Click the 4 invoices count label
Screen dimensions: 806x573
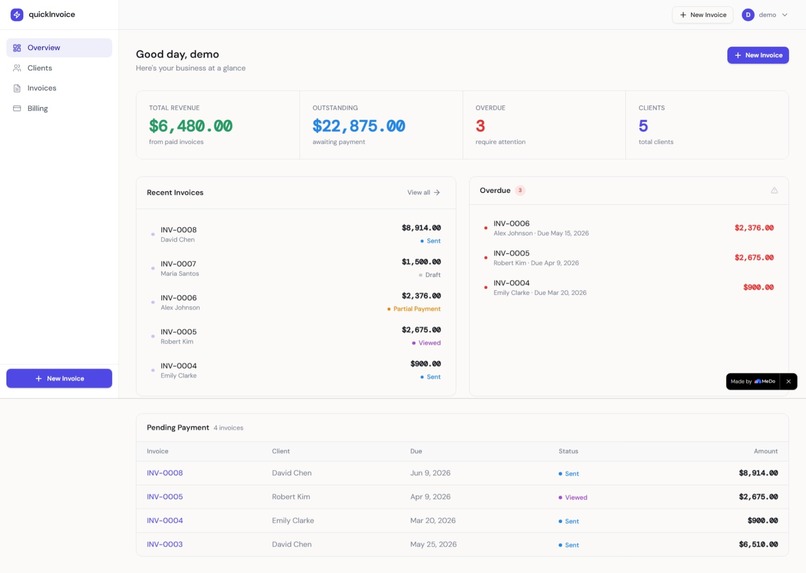228,428
